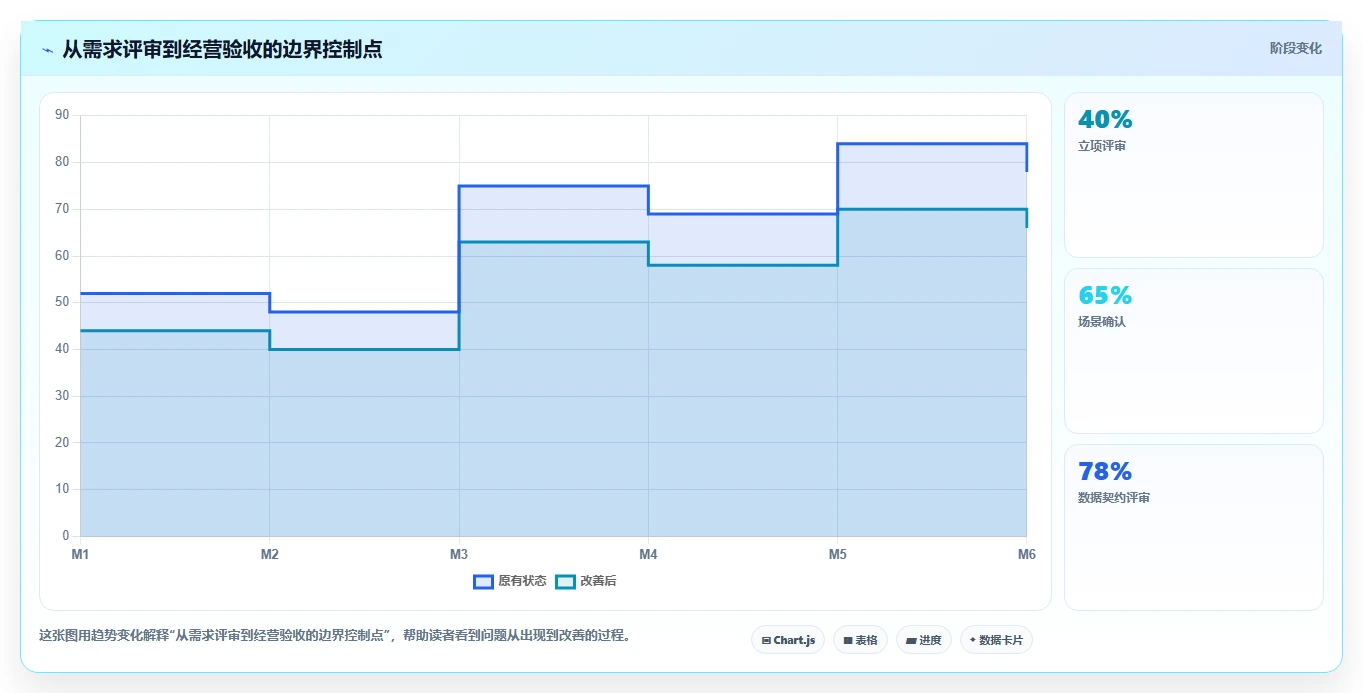
Task: Click the 阶段变化 label in header
Action: pos(1295,48)
